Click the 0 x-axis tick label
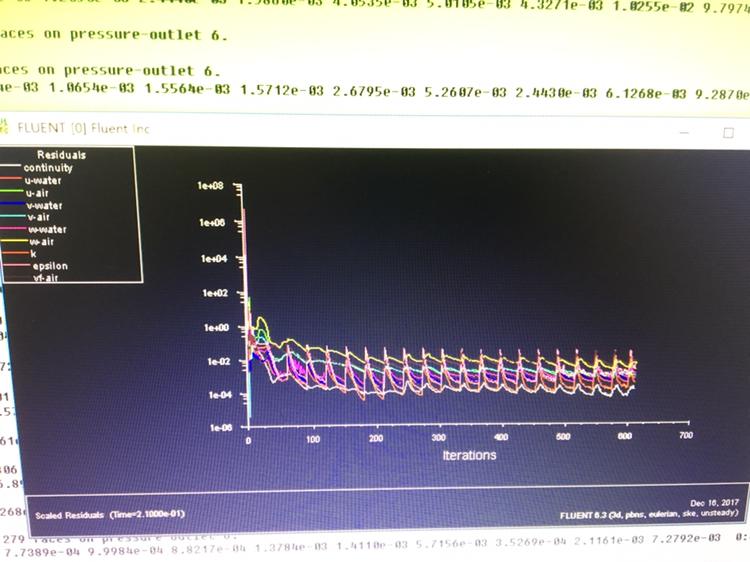Screen dimensions: 750x562 pos(248,441)
